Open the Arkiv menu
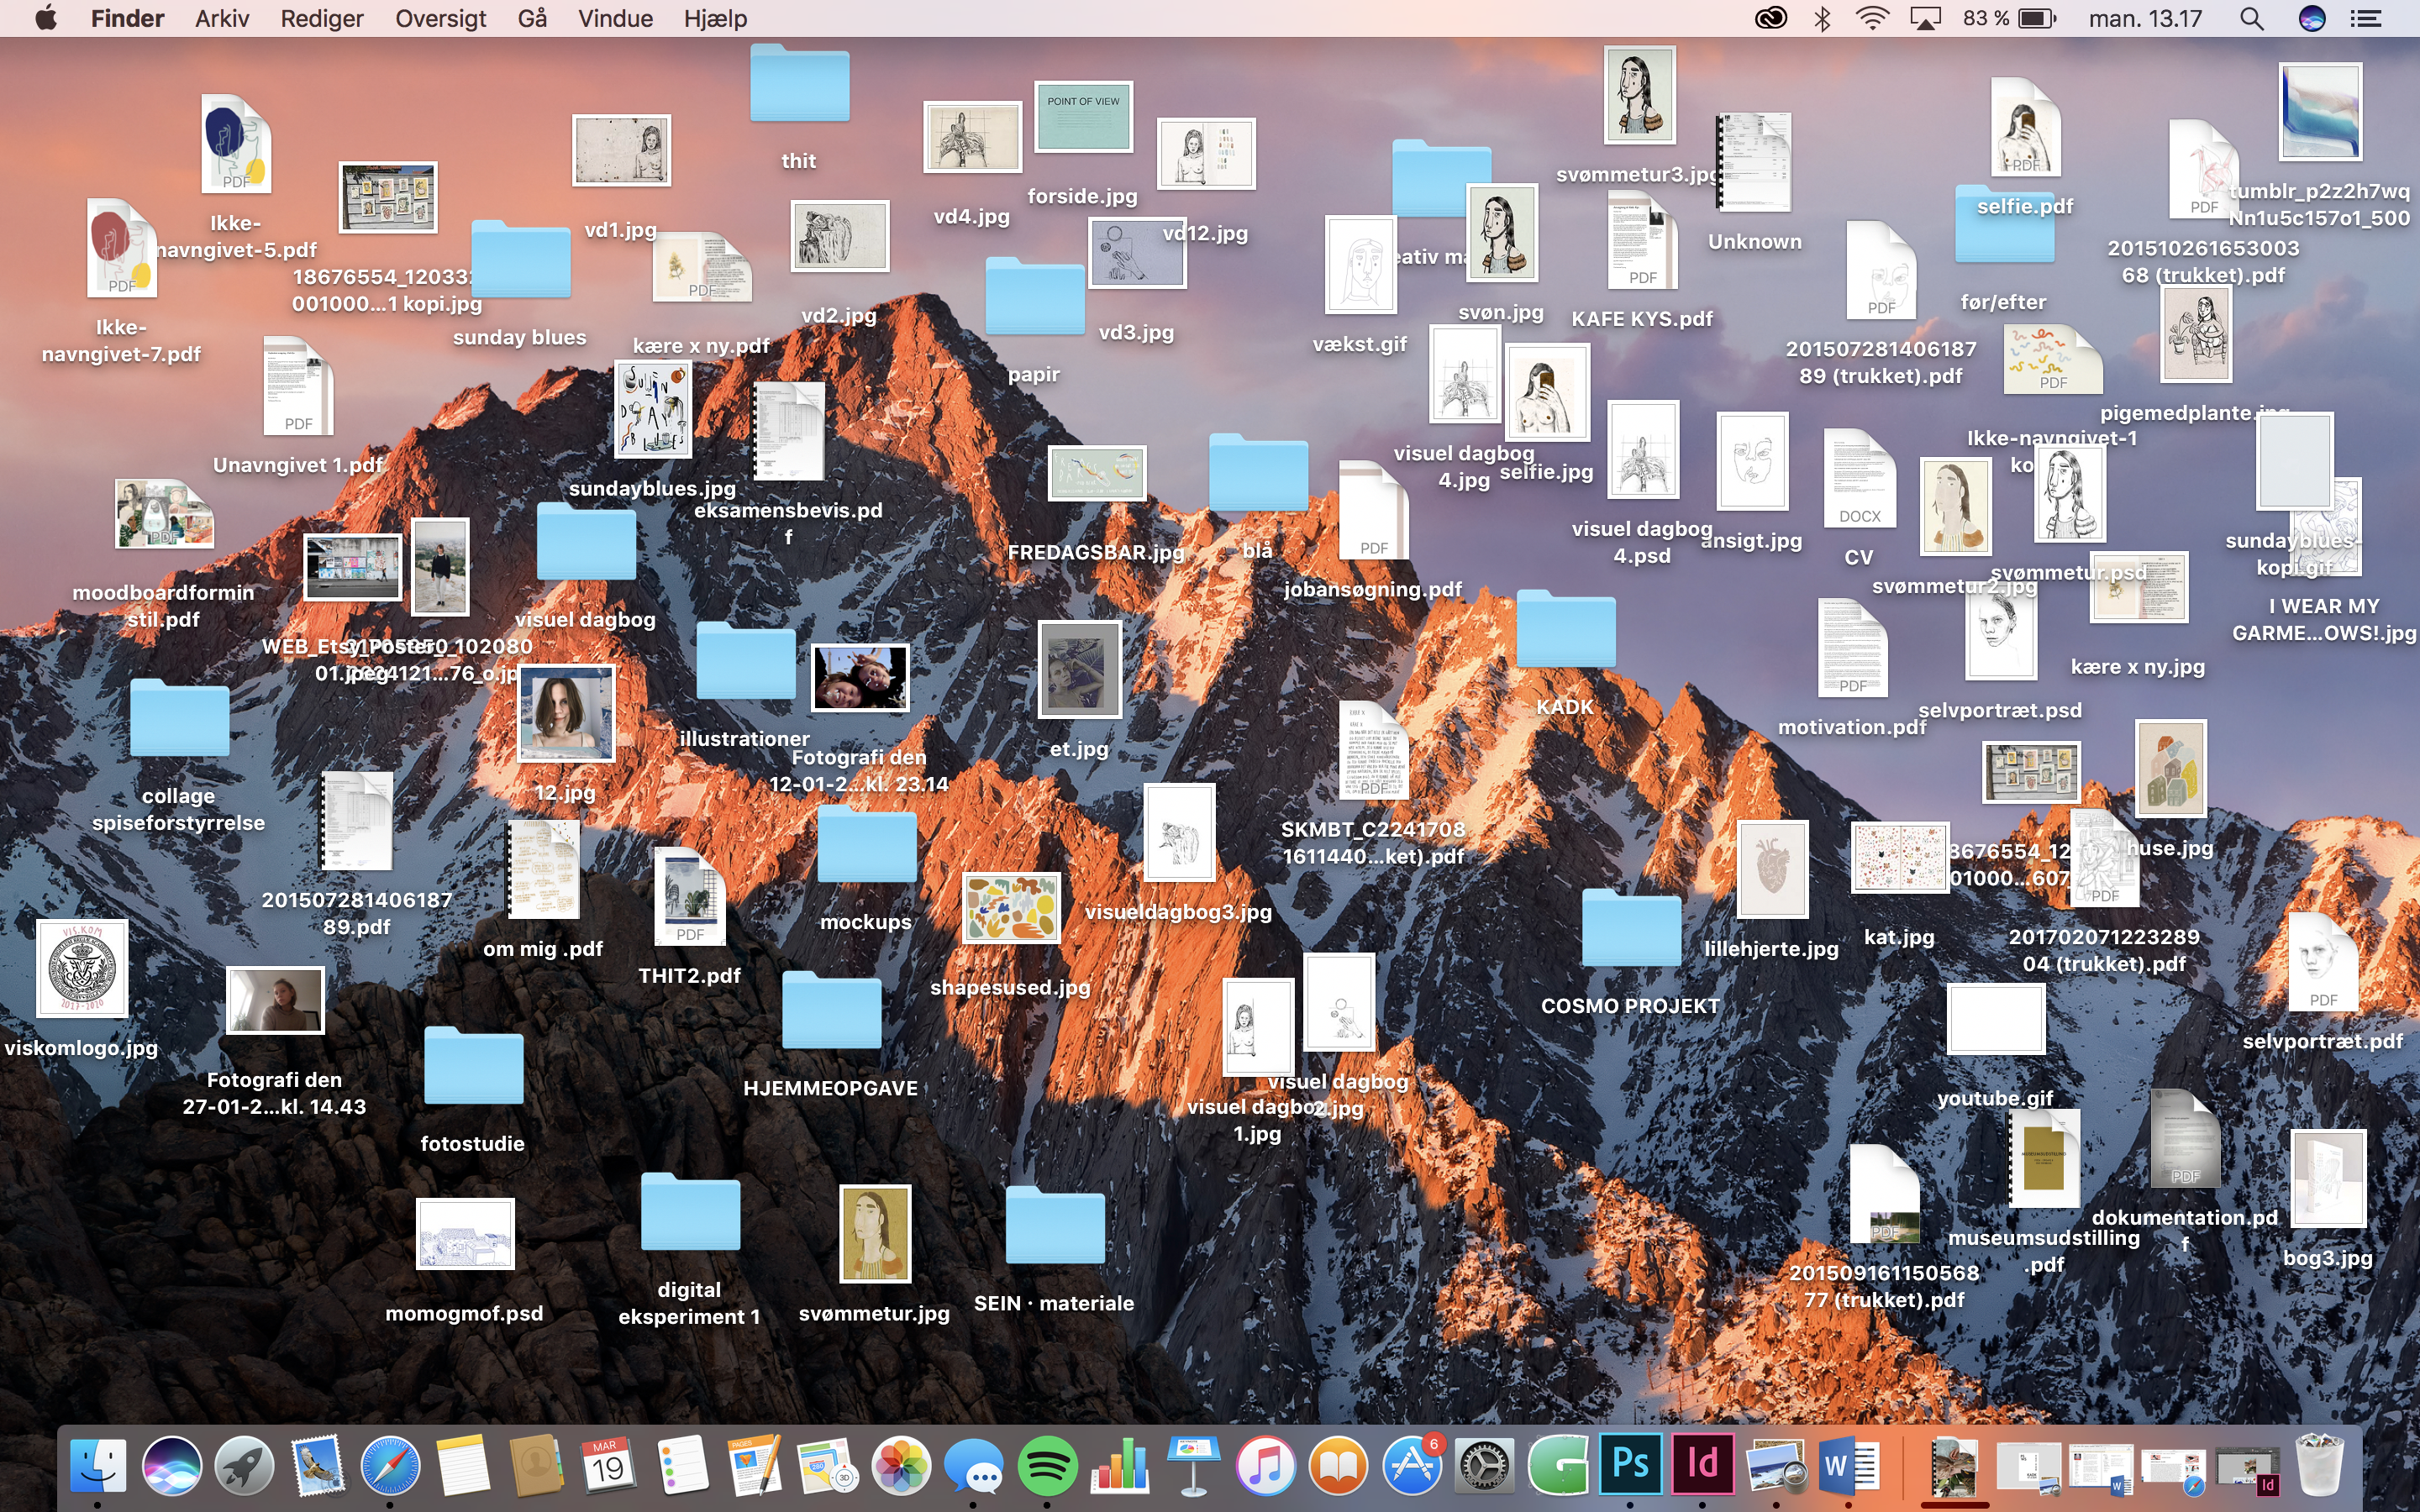Image resolution: width=2420 pixels, height=1512 pixels. click(222, 18)
